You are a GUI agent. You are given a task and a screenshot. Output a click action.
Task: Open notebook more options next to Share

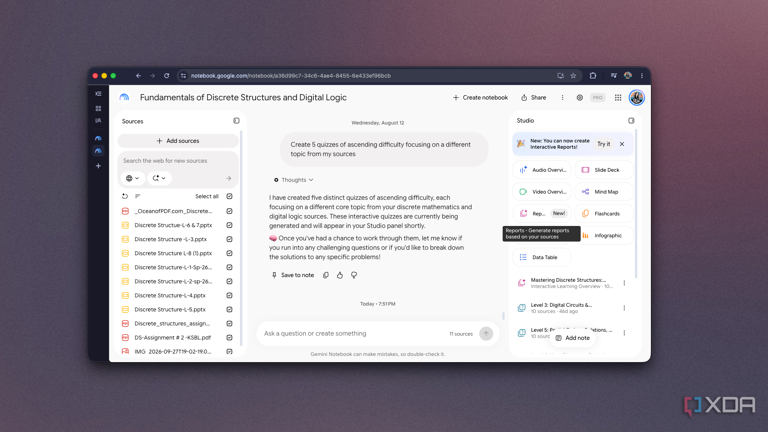(562, 97)
